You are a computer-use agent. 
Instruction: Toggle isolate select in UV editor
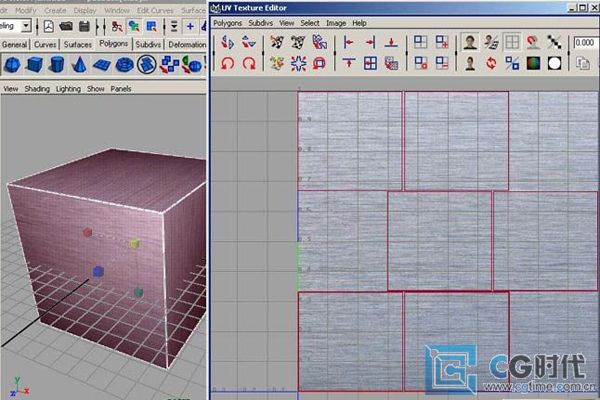(420, 42)
